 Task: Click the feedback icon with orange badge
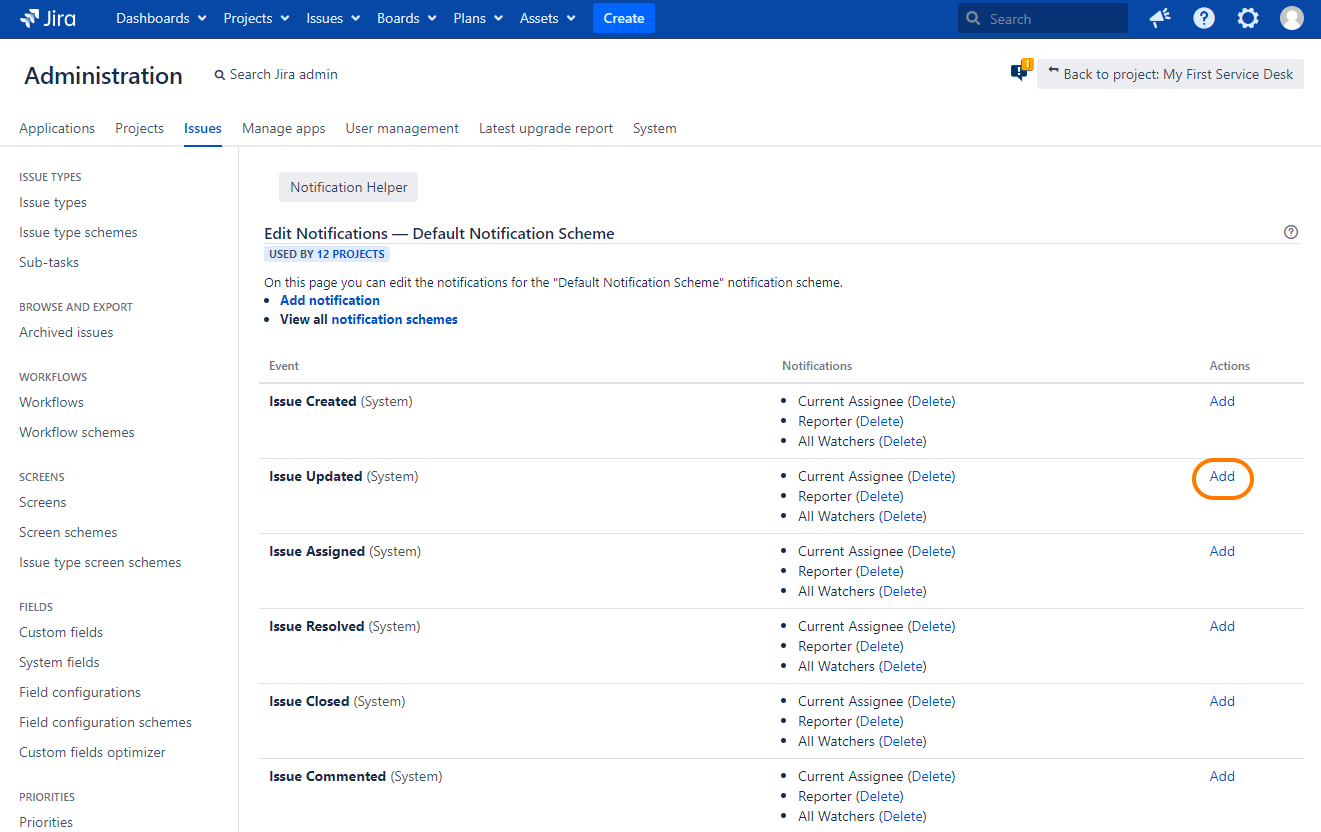coord(1020,72)
